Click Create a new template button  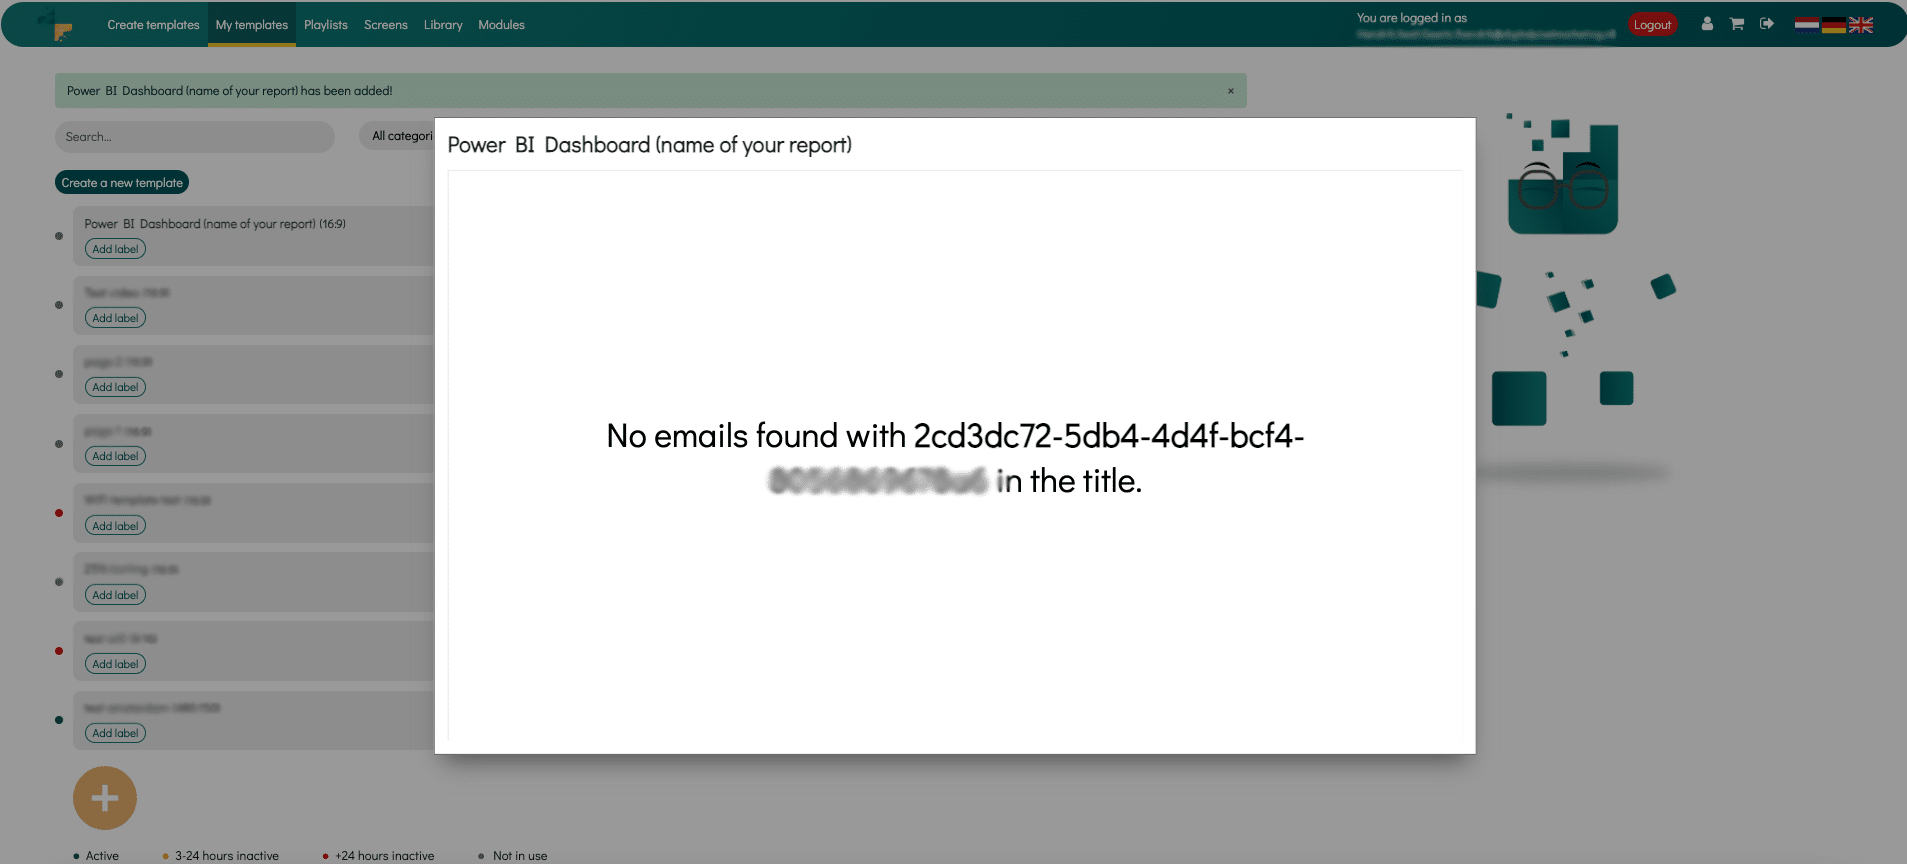[x=122, y=183]
